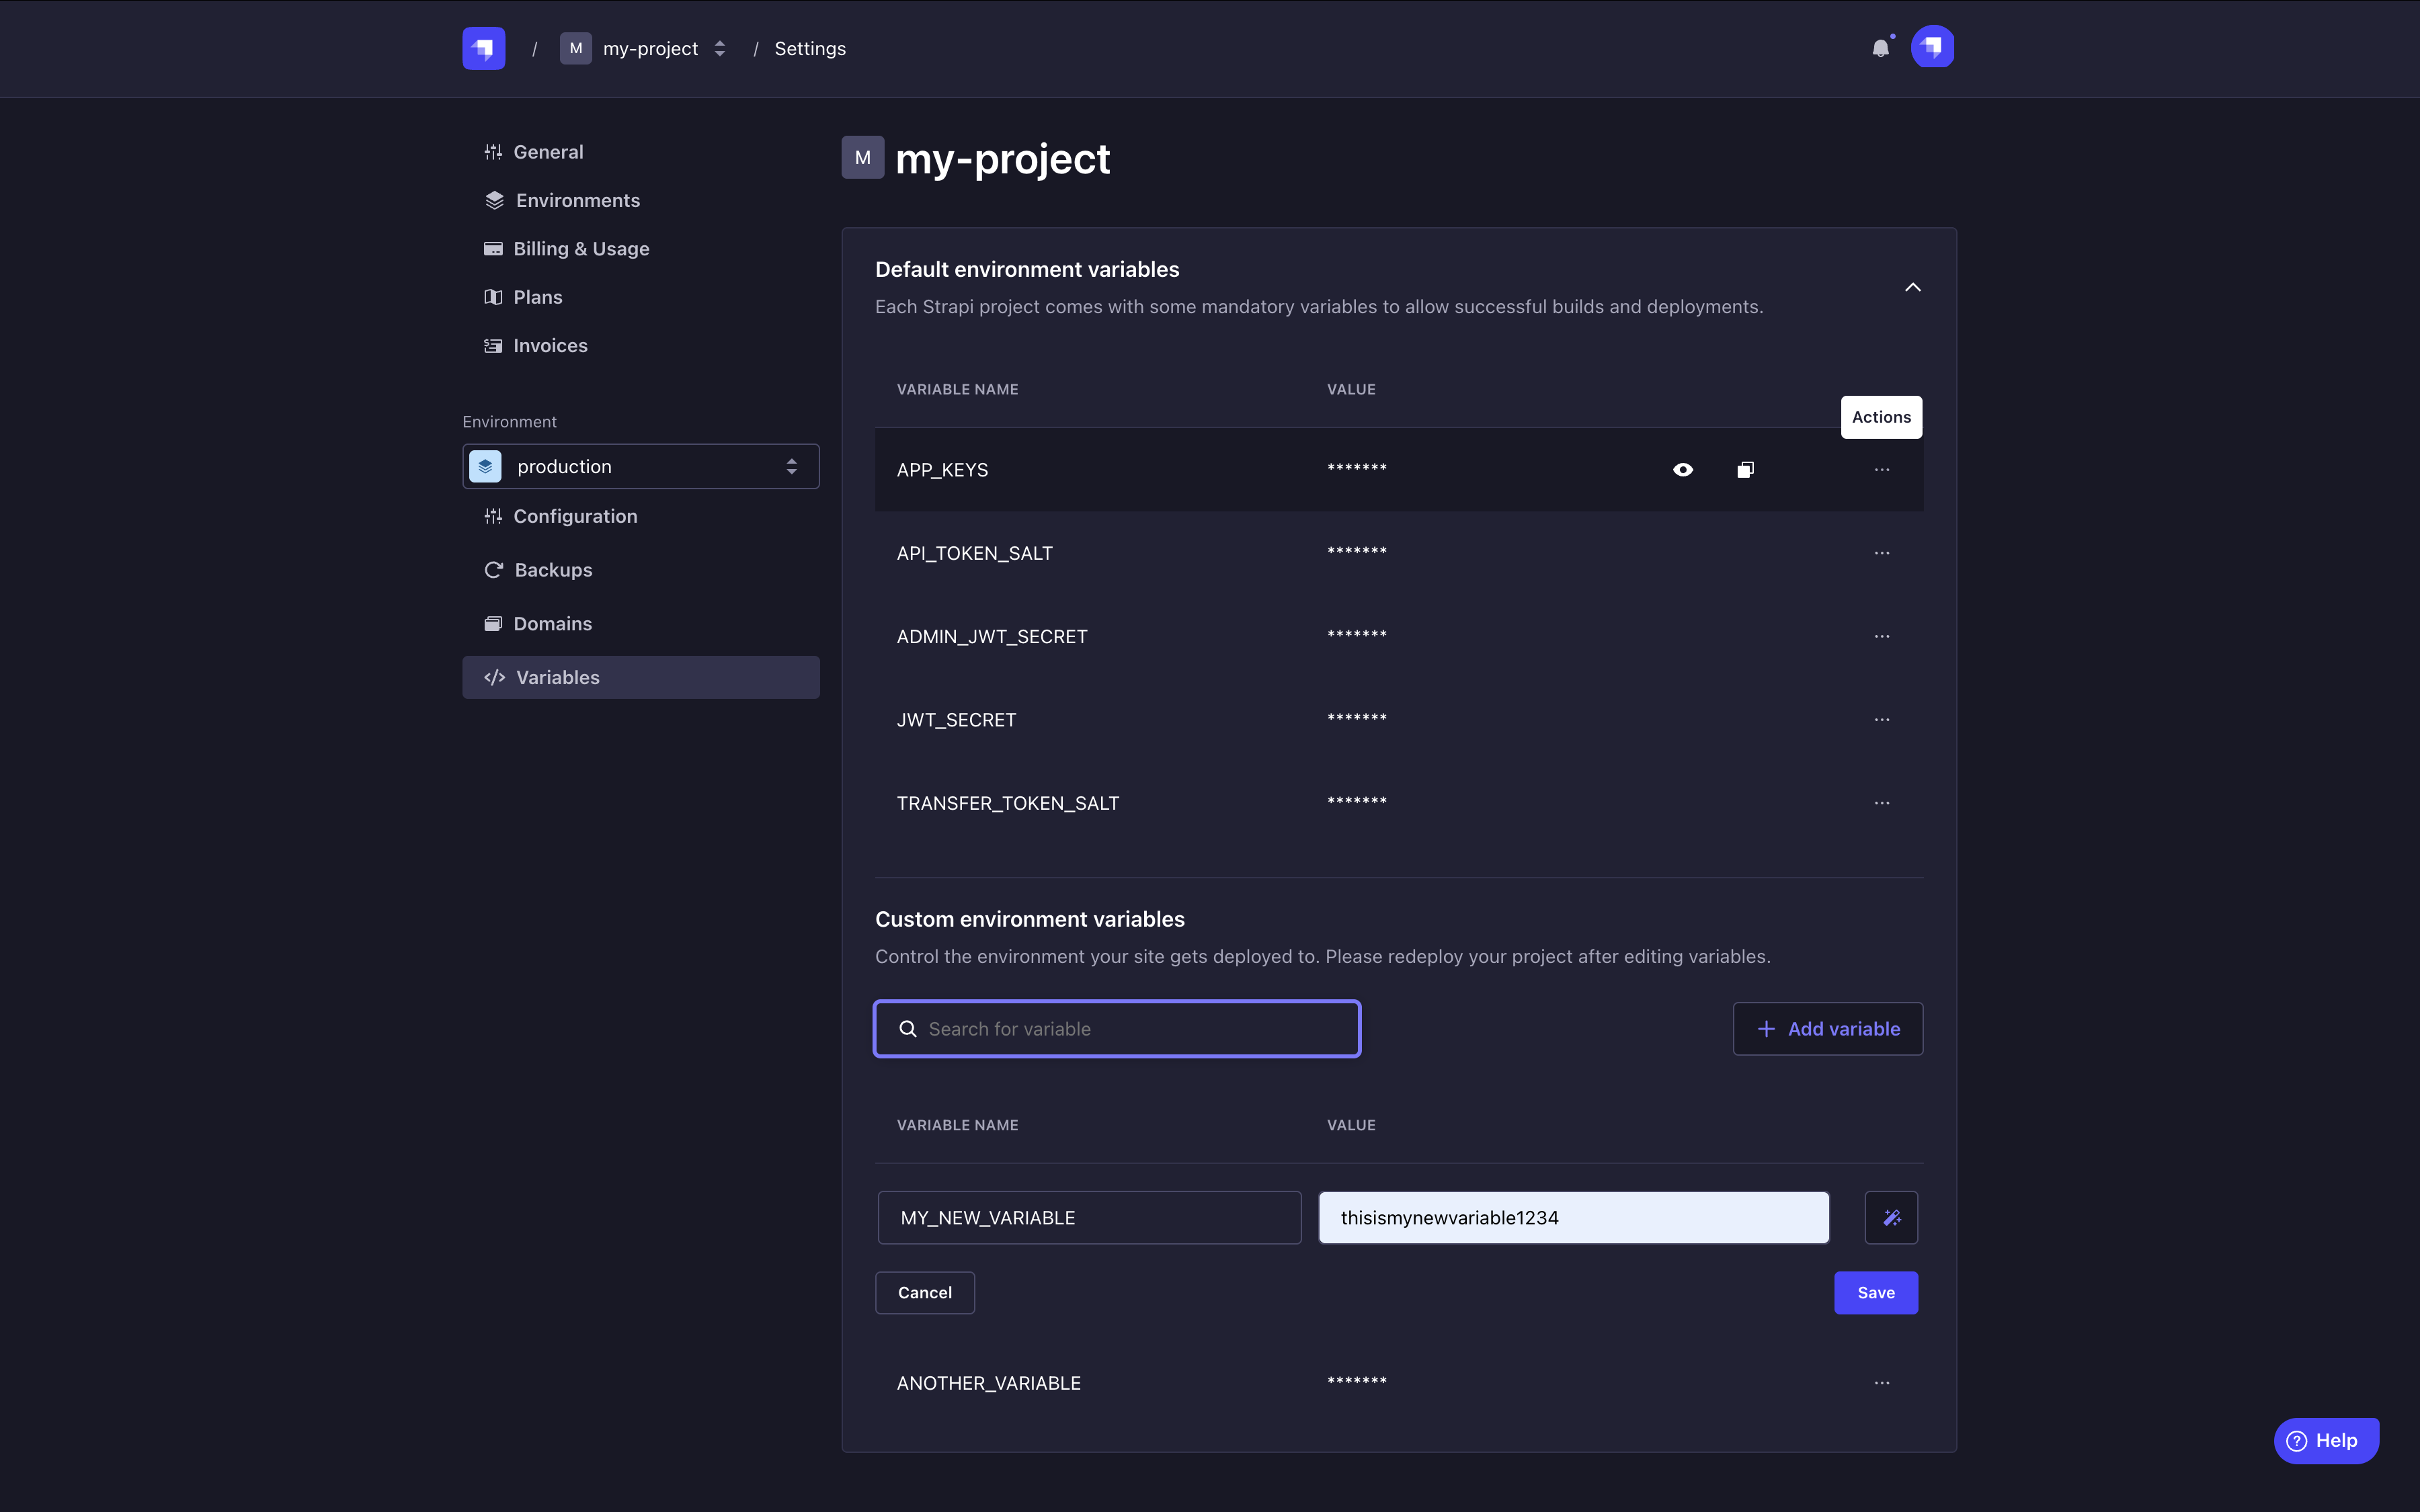Screen dimensions: 2420x1512
Task: Open the notifications bell
Action: pyautogui.click(x=1880, y=48)
